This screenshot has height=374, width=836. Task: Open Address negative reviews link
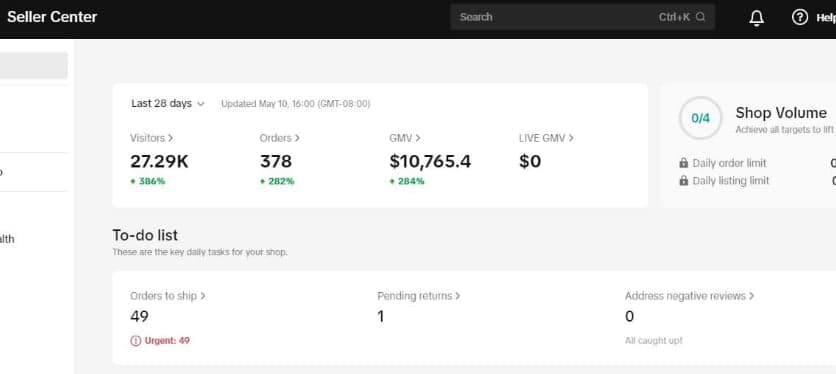point(689,296)
